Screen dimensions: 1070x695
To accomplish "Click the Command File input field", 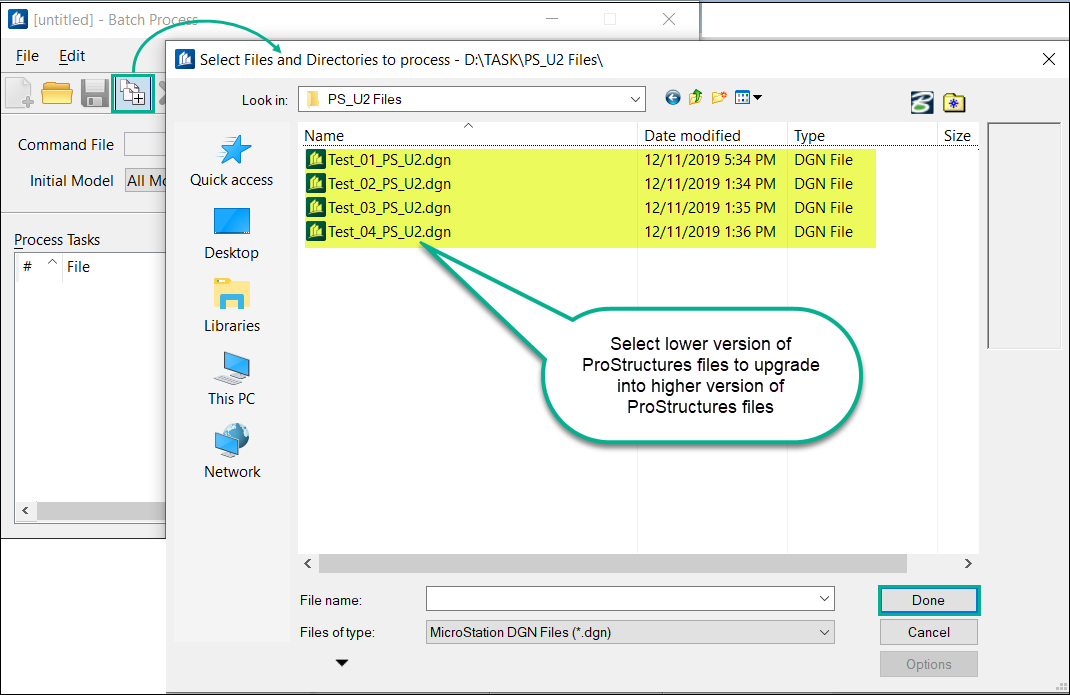I will click(x=145, y=145).
